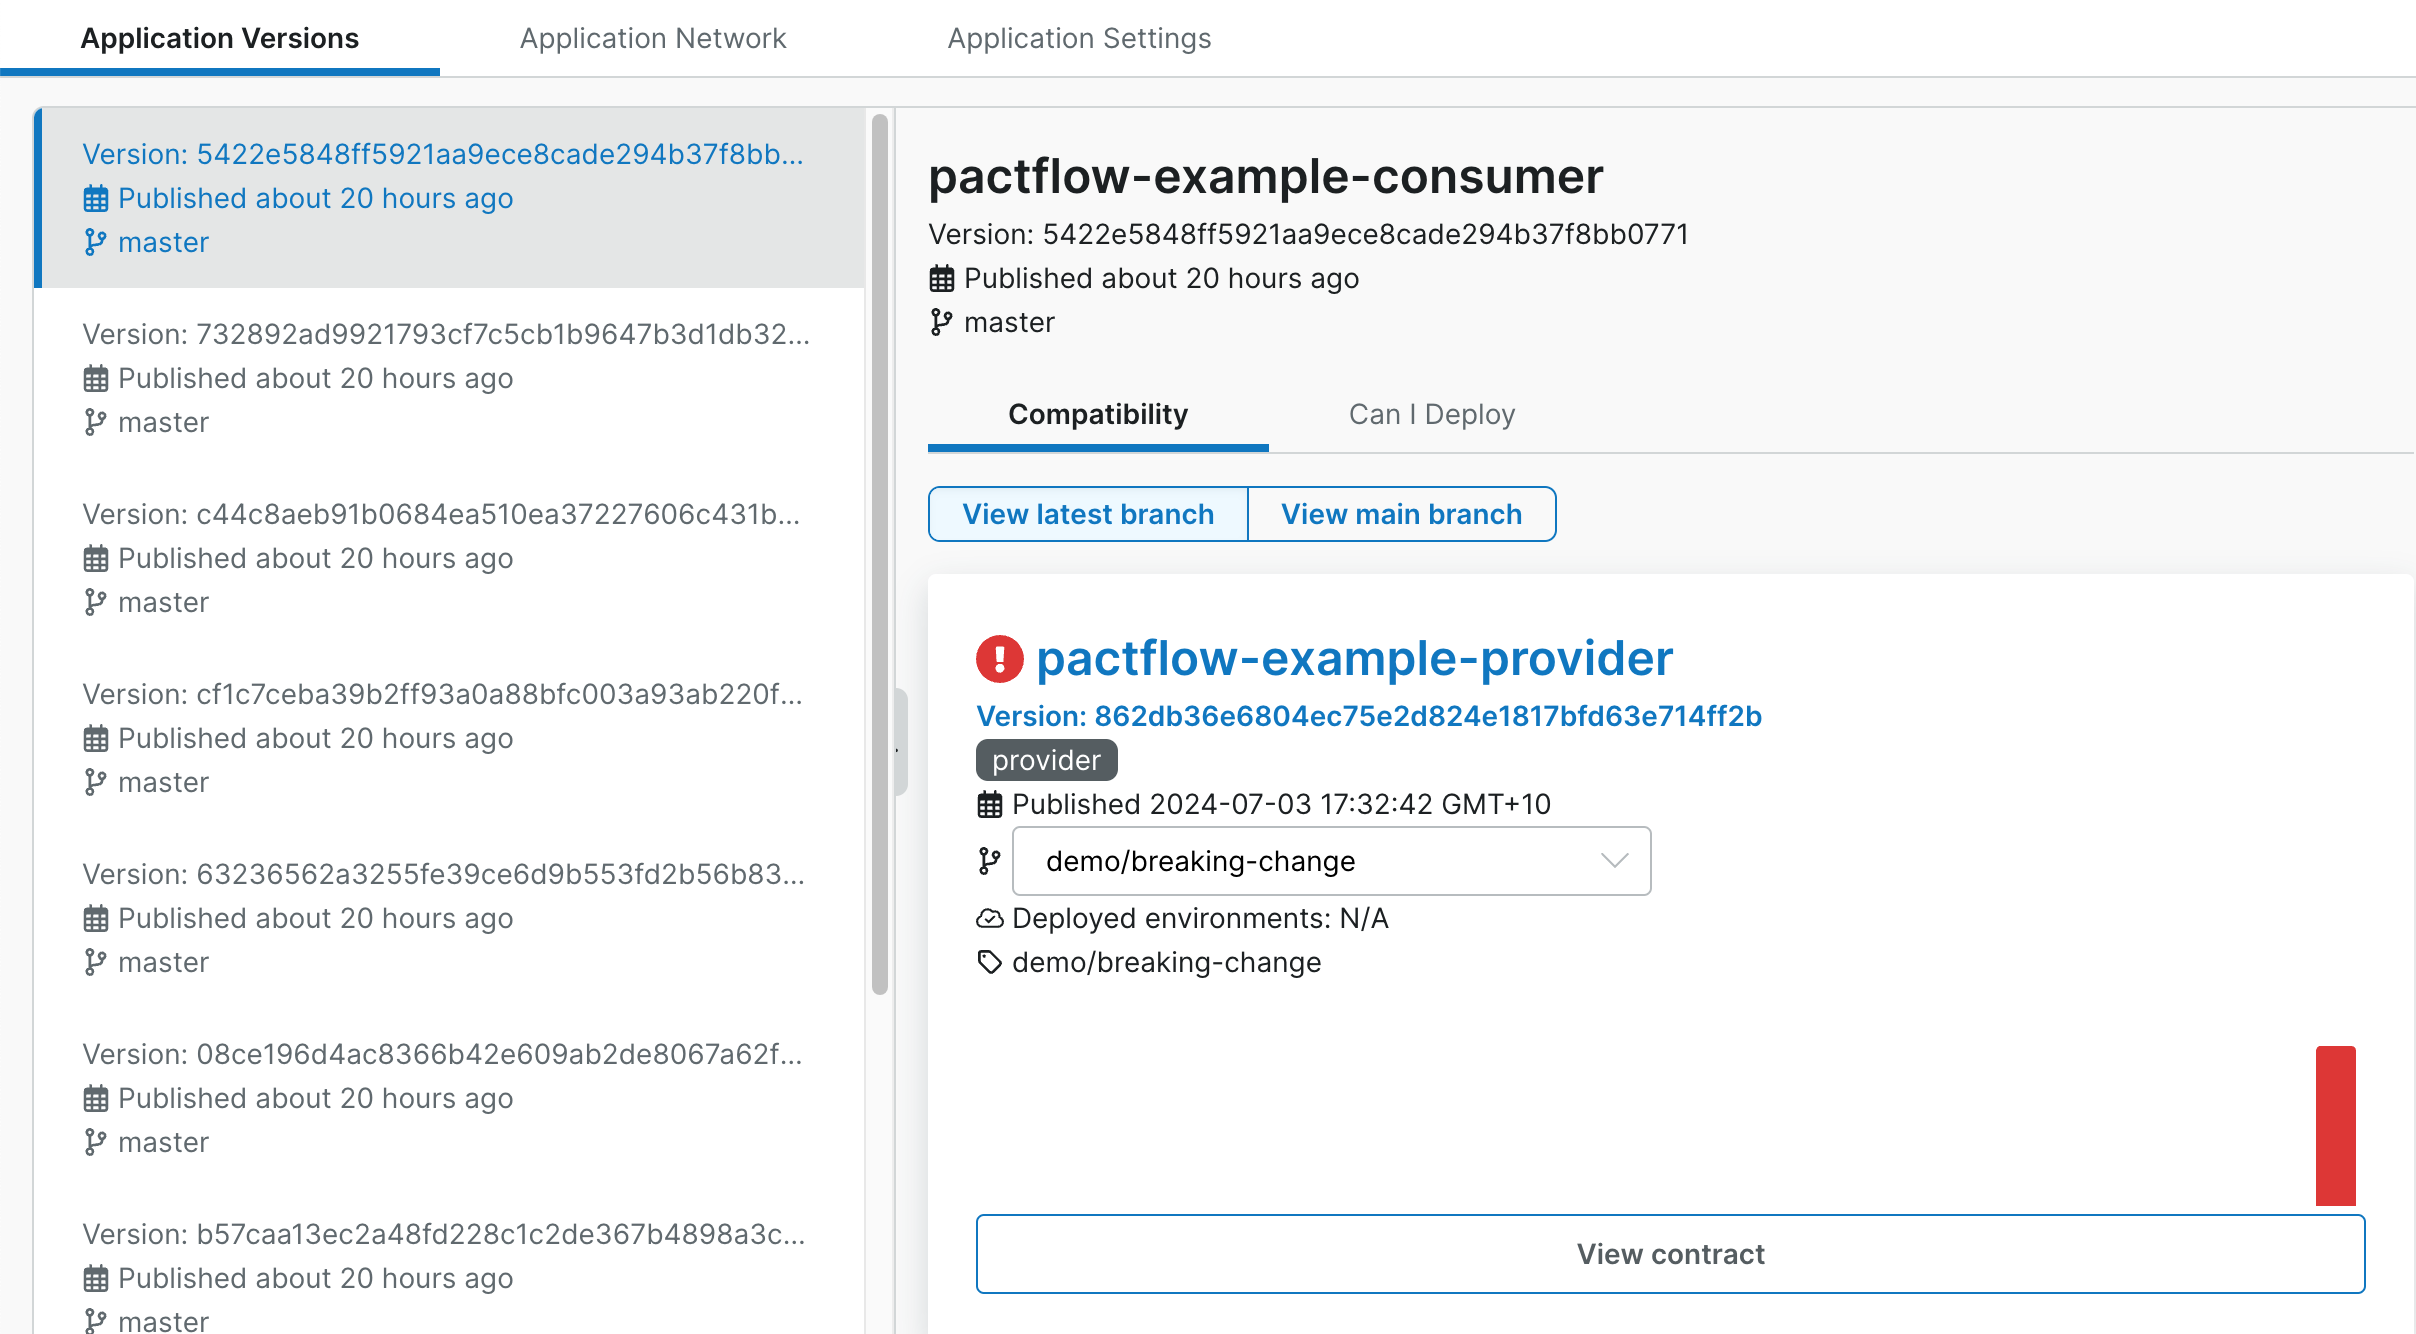
Task: Click the pactflow-example-consumer heading
Action: point(1266,177)
